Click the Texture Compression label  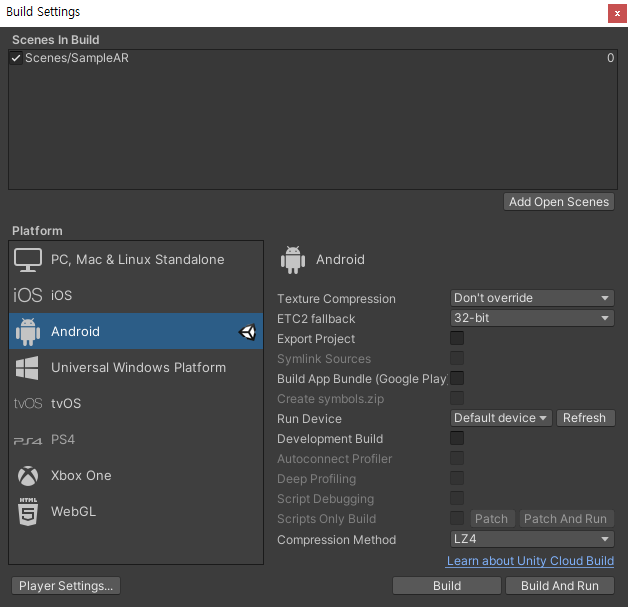tap(336, 299)
